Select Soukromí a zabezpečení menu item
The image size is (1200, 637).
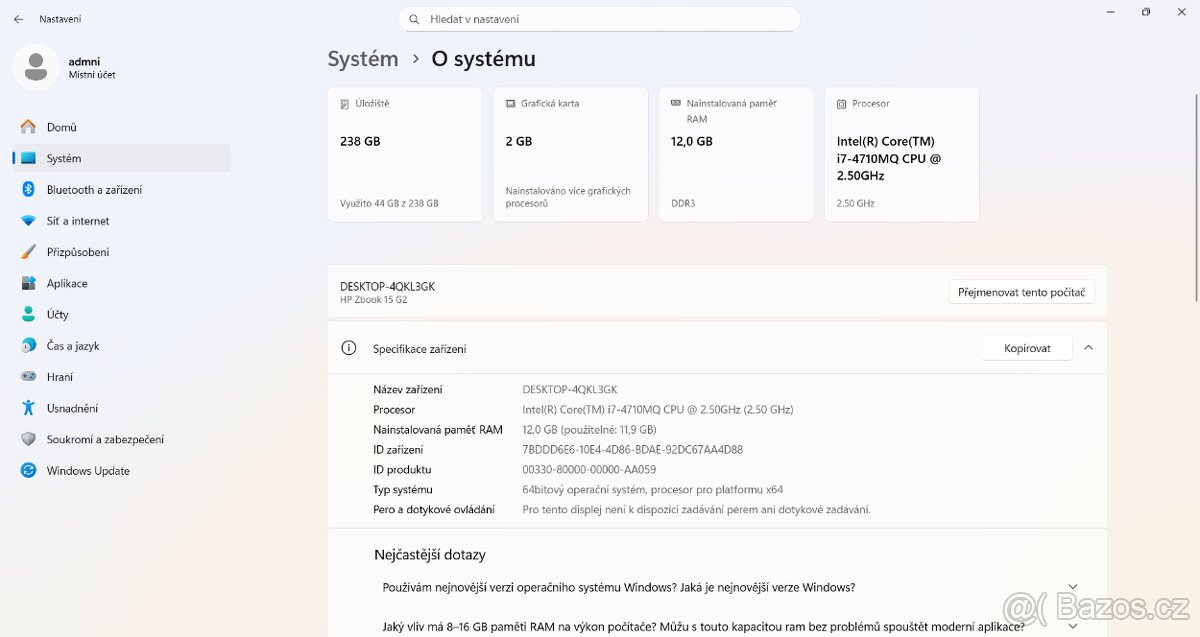(x=105, y=439)
